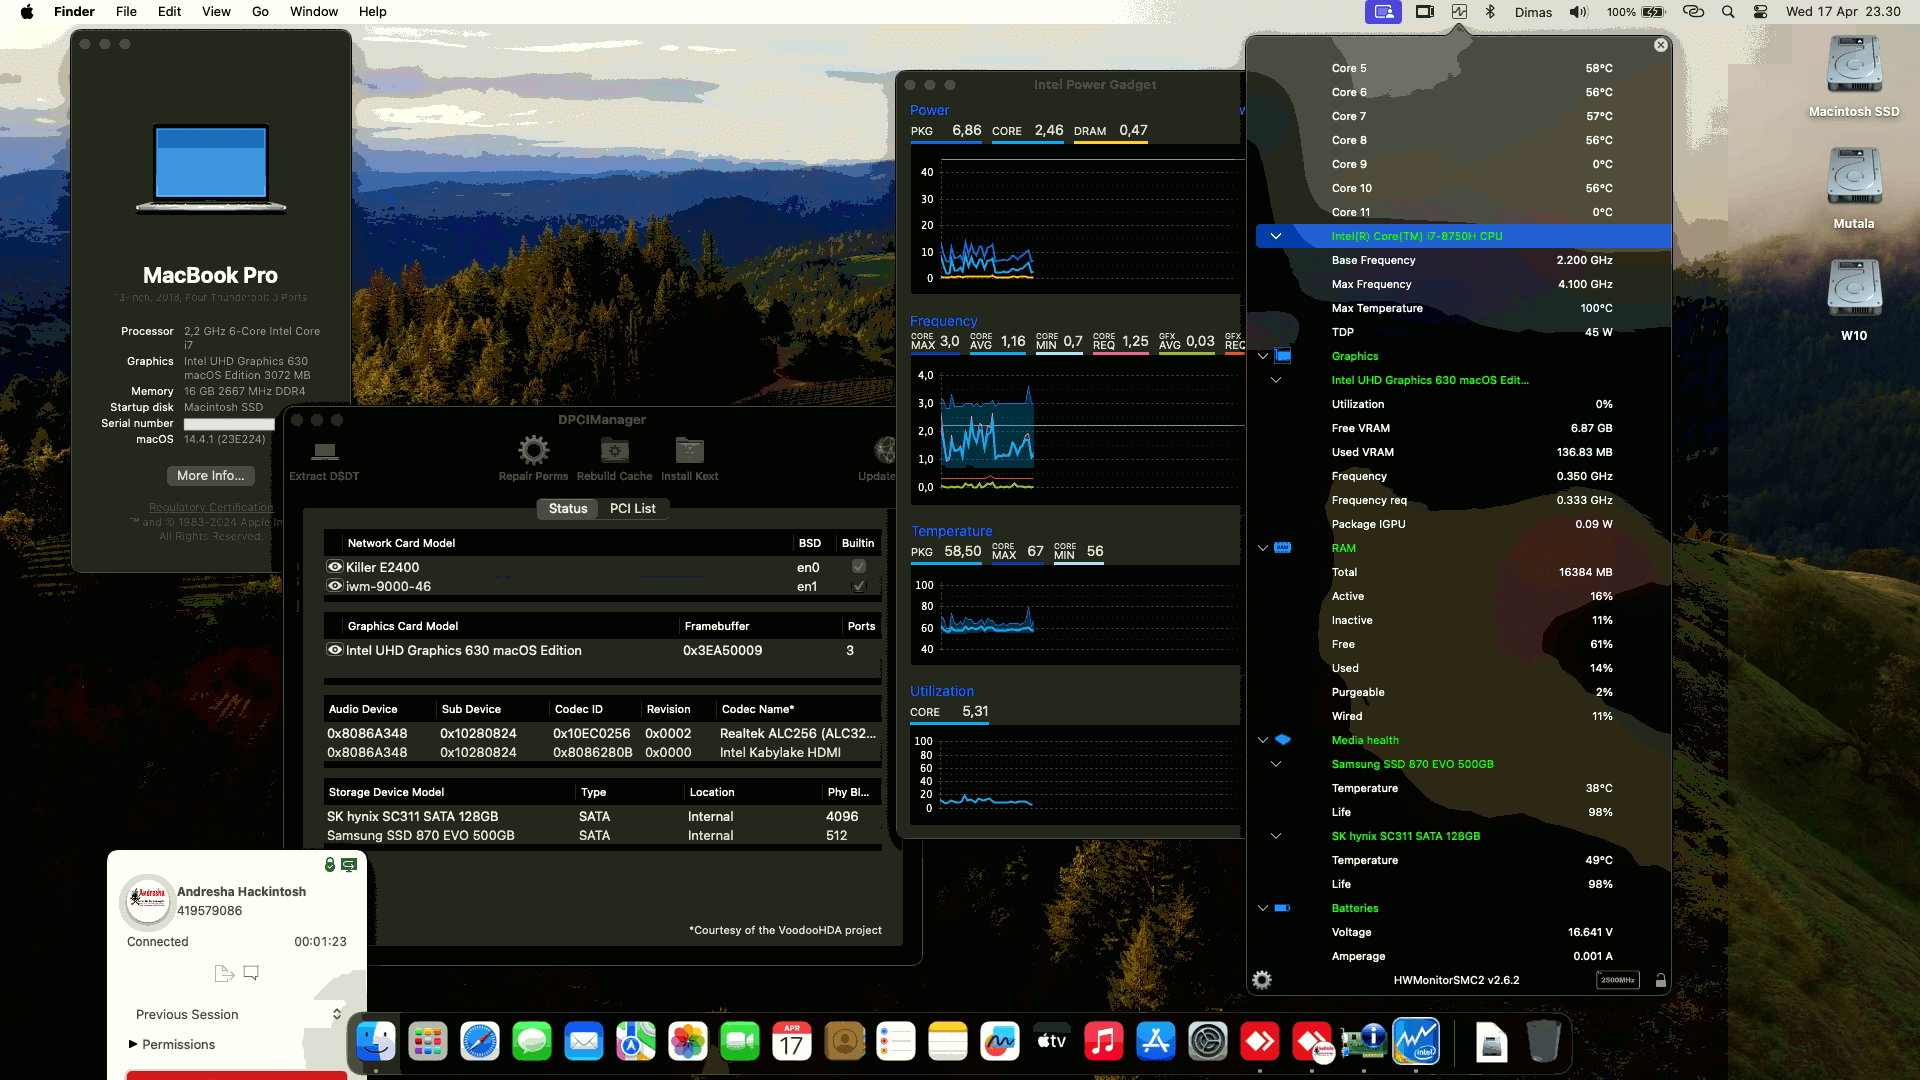Click the More Info button in About window
This screenshot has height=1080, width=1920.
click(209, 476)
